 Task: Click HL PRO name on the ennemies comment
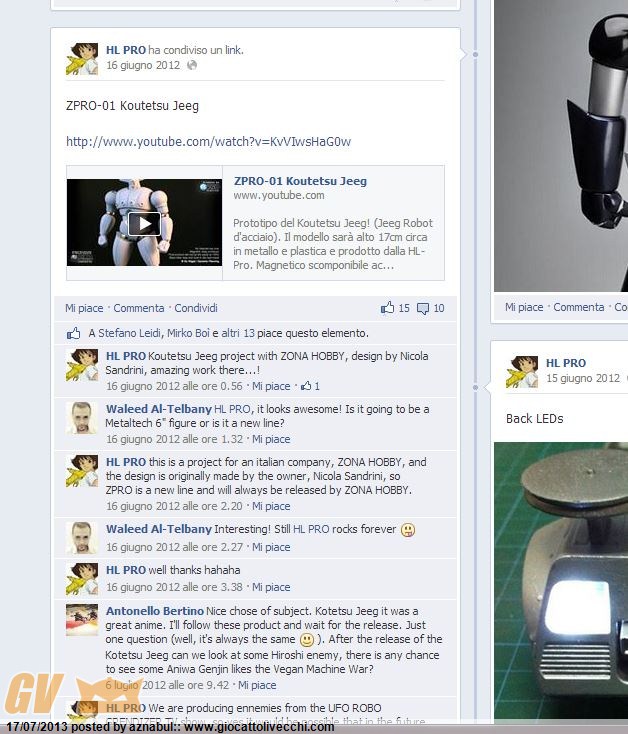(x=125, y=708)
